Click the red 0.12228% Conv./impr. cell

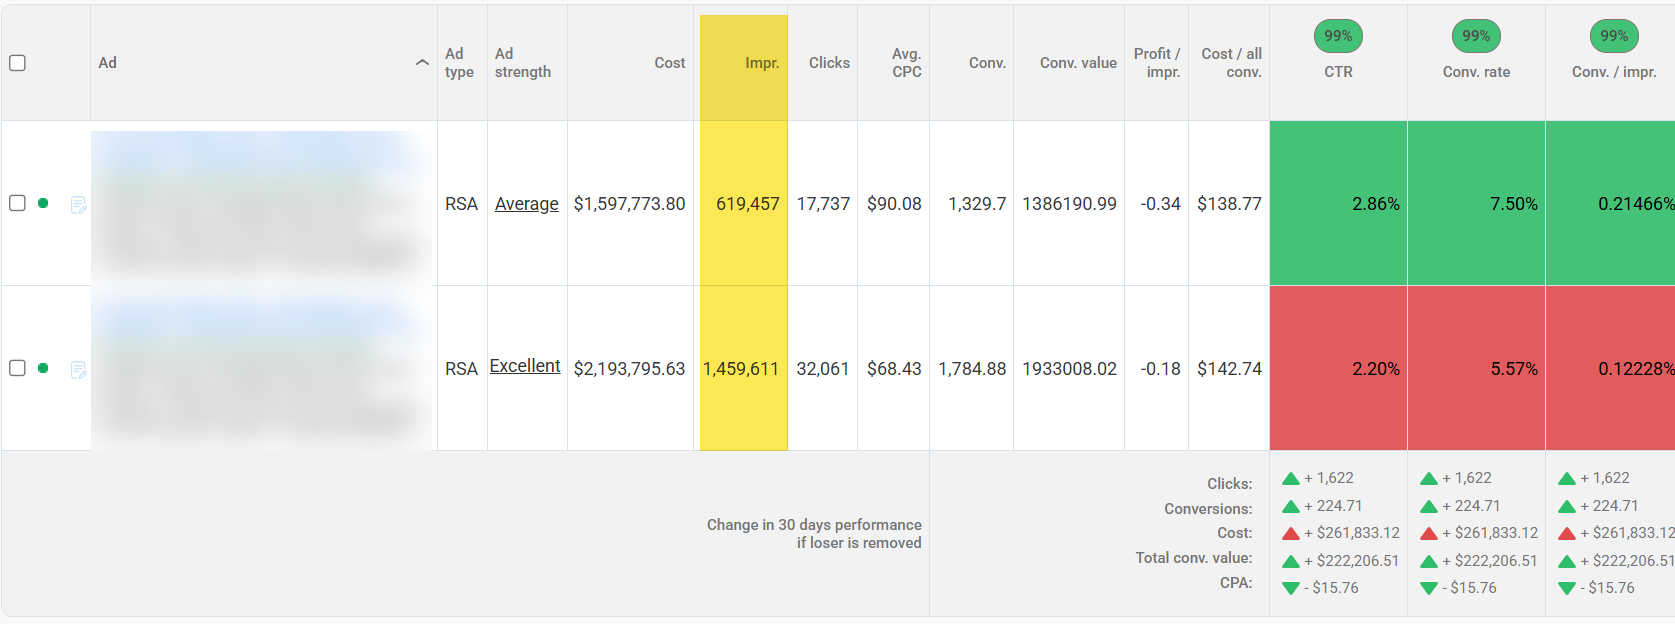(x=1611, y=368)
